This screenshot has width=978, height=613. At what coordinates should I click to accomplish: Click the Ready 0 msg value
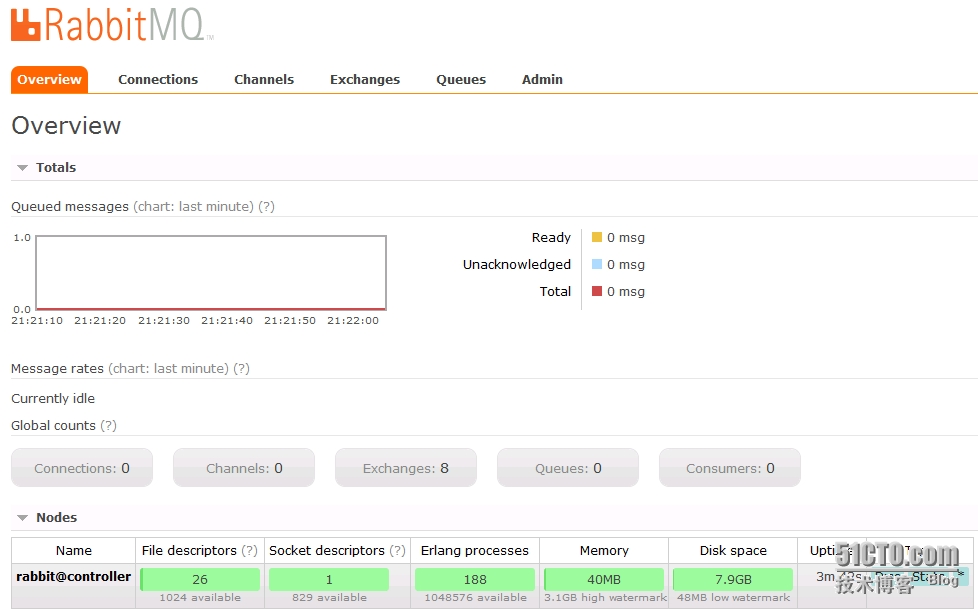(626, 238)
